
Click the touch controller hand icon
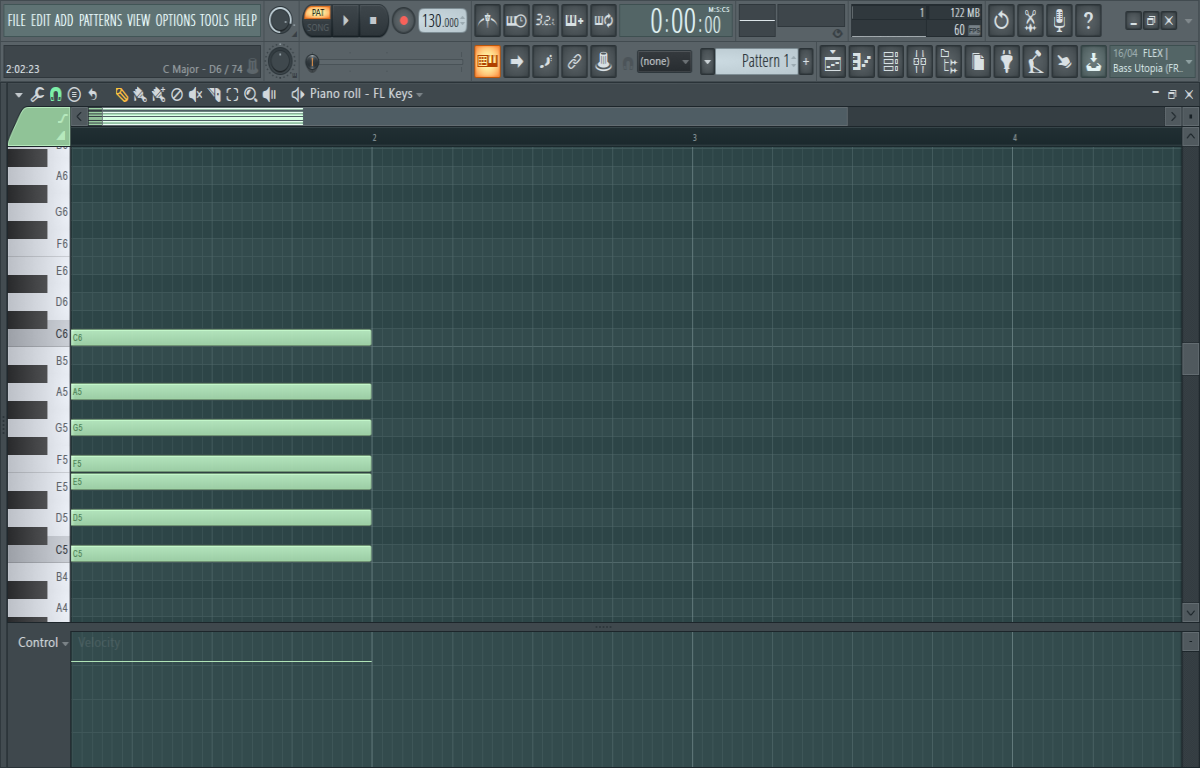click(1064, 61)
